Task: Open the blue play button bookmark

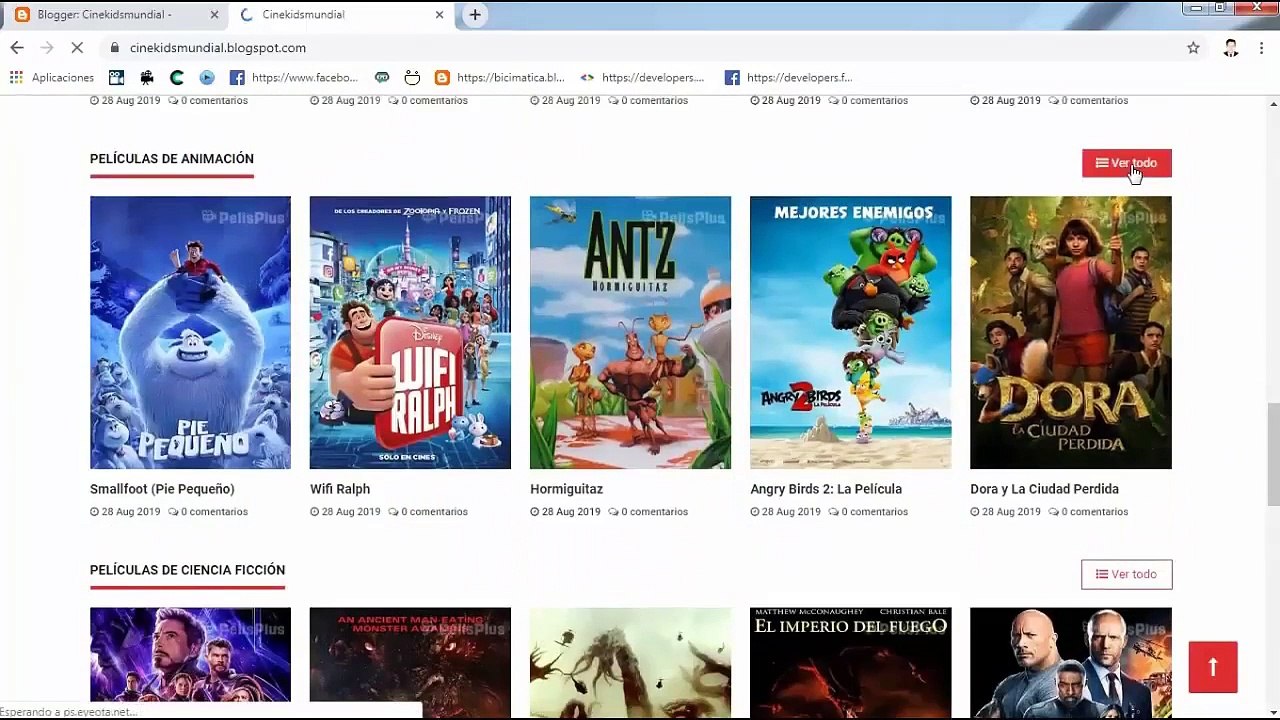Action: [207, 77]
